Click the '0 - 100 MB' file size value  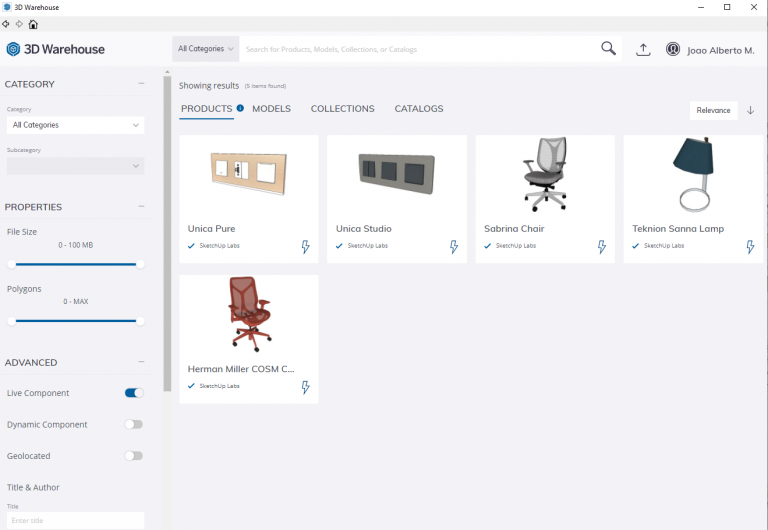pos(75,245)
